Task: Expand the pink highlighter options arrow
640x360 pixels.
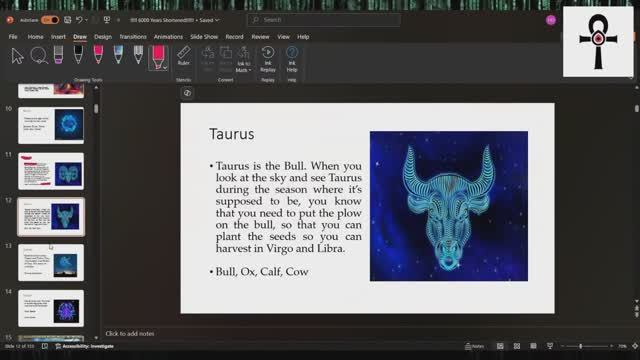Action: [165, 67]
